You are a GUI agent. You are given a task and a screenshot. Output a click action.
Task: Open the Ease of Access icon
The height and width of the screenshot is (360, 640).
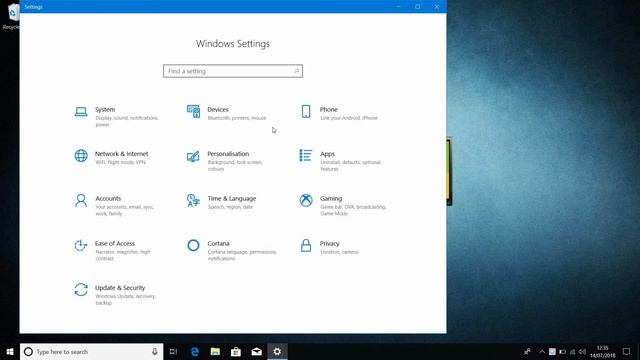pos(81,245)
